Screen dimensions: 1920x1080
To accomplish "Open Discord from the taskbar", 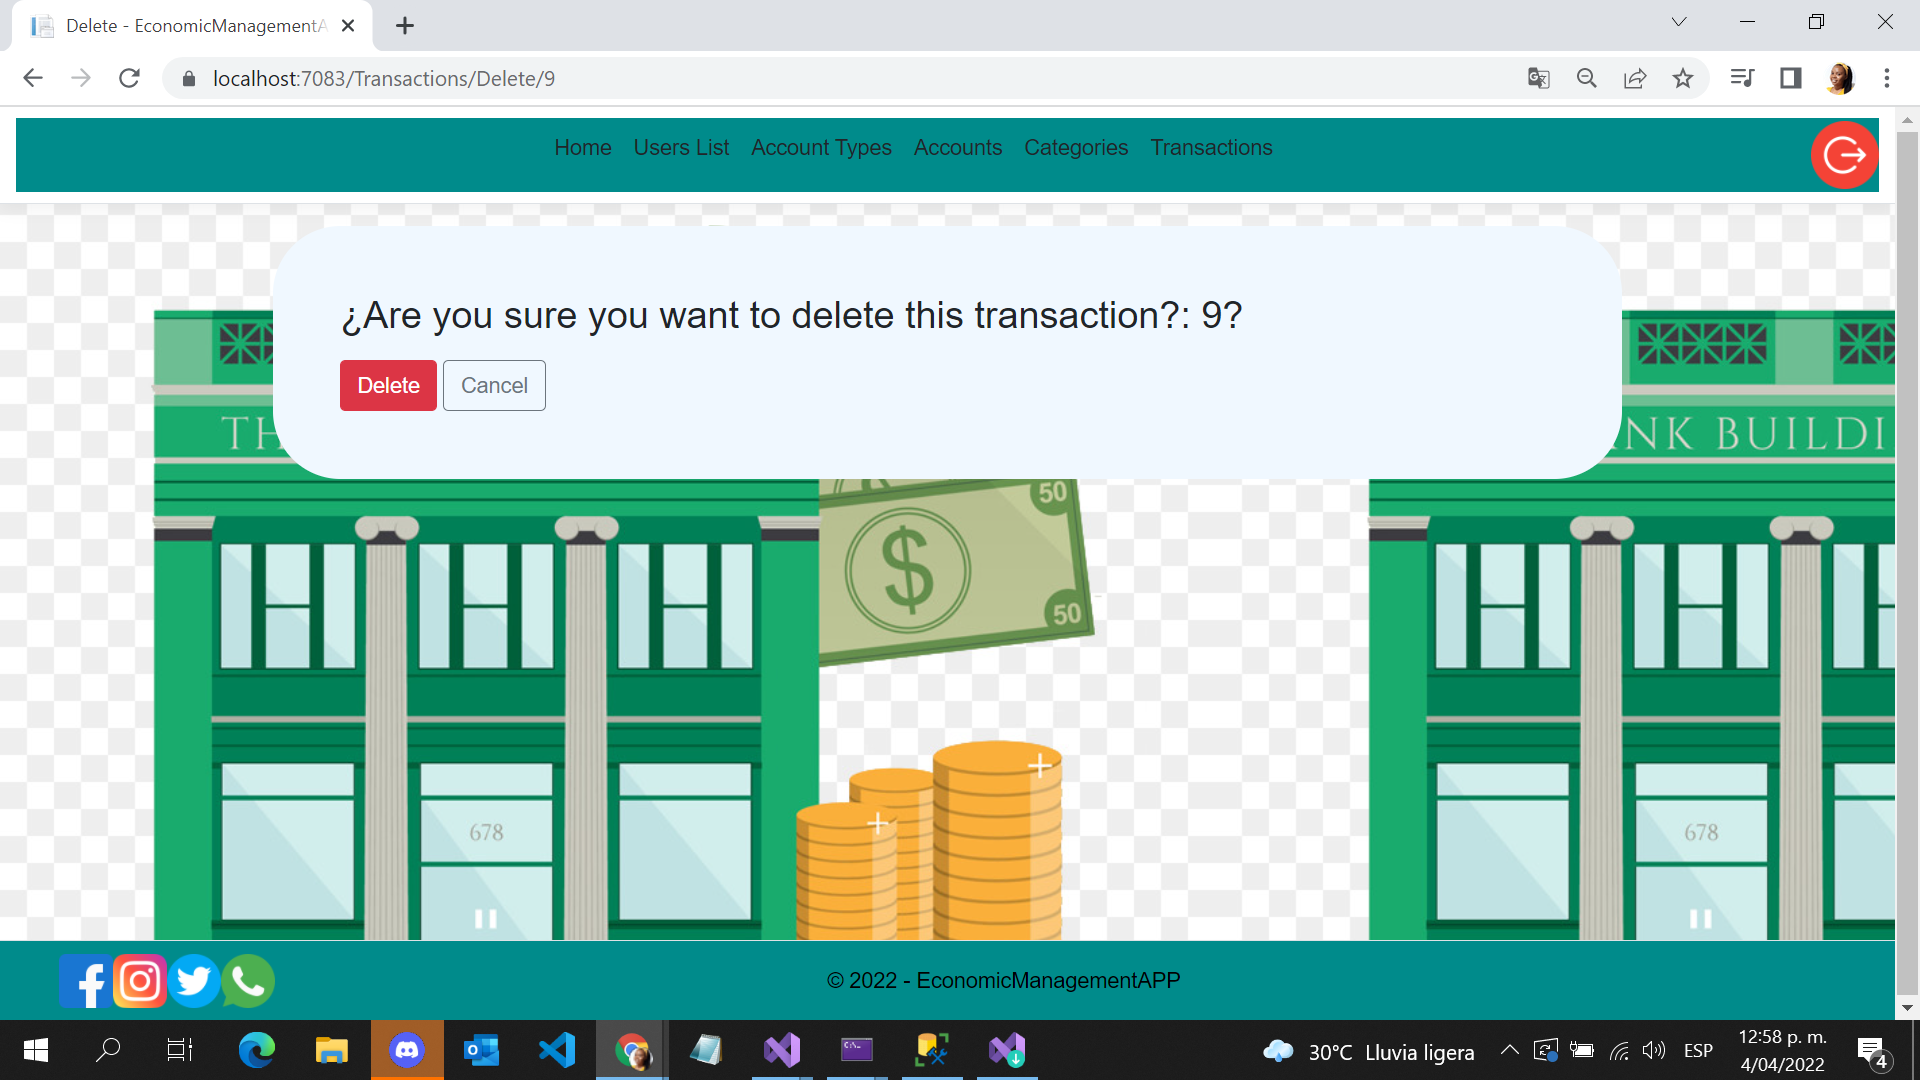I will click(x=407, y=1050).
